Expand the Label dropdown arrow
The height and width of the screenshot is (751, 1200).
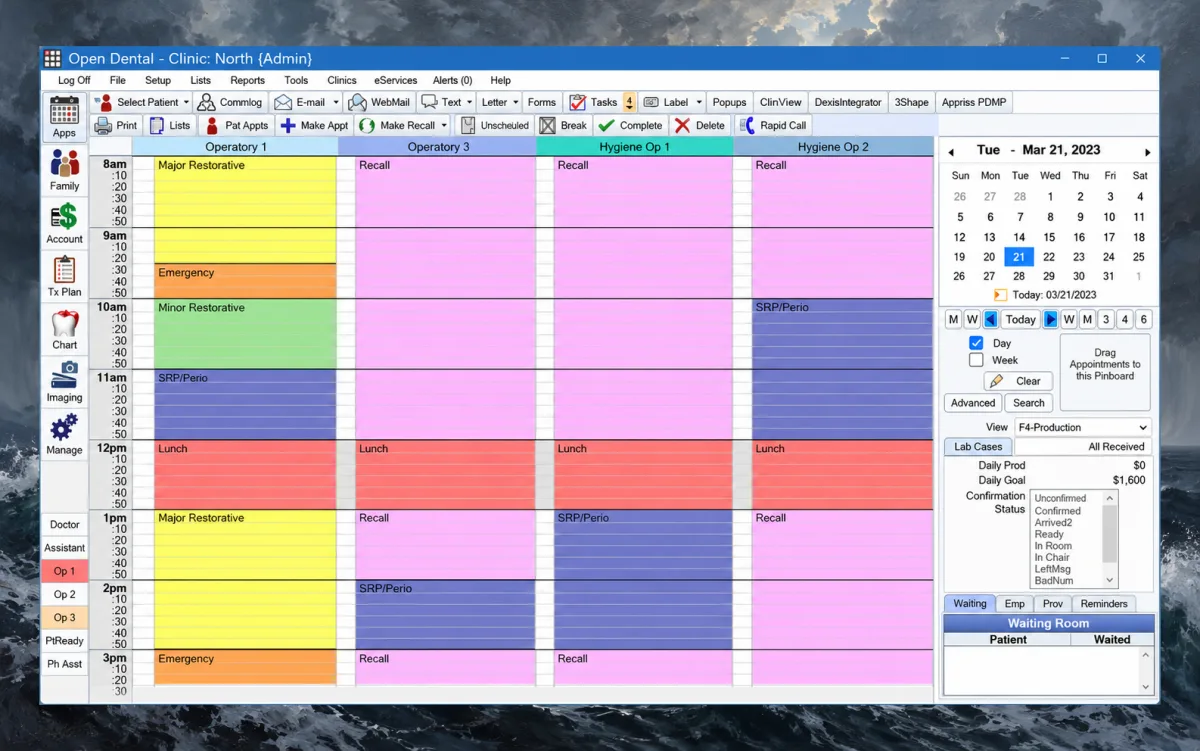699,102
